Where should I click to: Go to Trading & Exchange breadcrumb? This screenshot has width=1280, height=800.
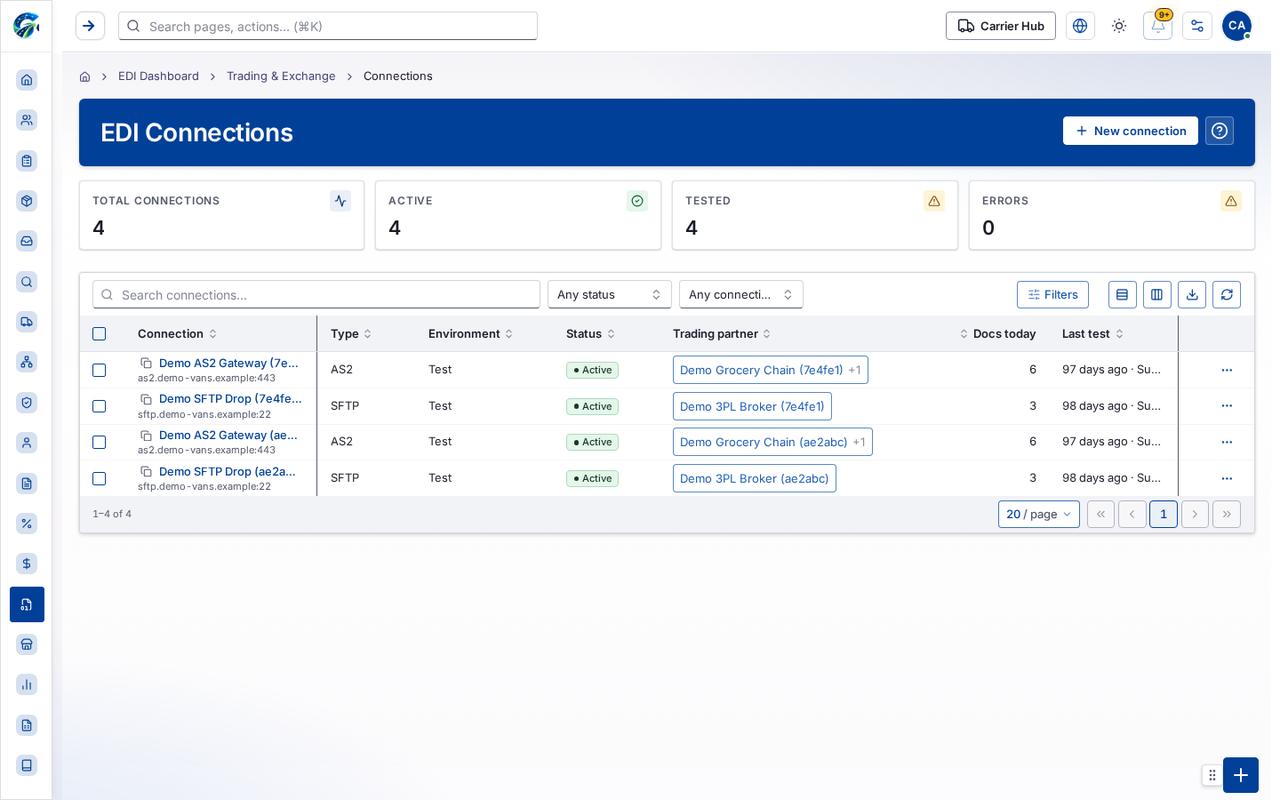coord(281,76)
